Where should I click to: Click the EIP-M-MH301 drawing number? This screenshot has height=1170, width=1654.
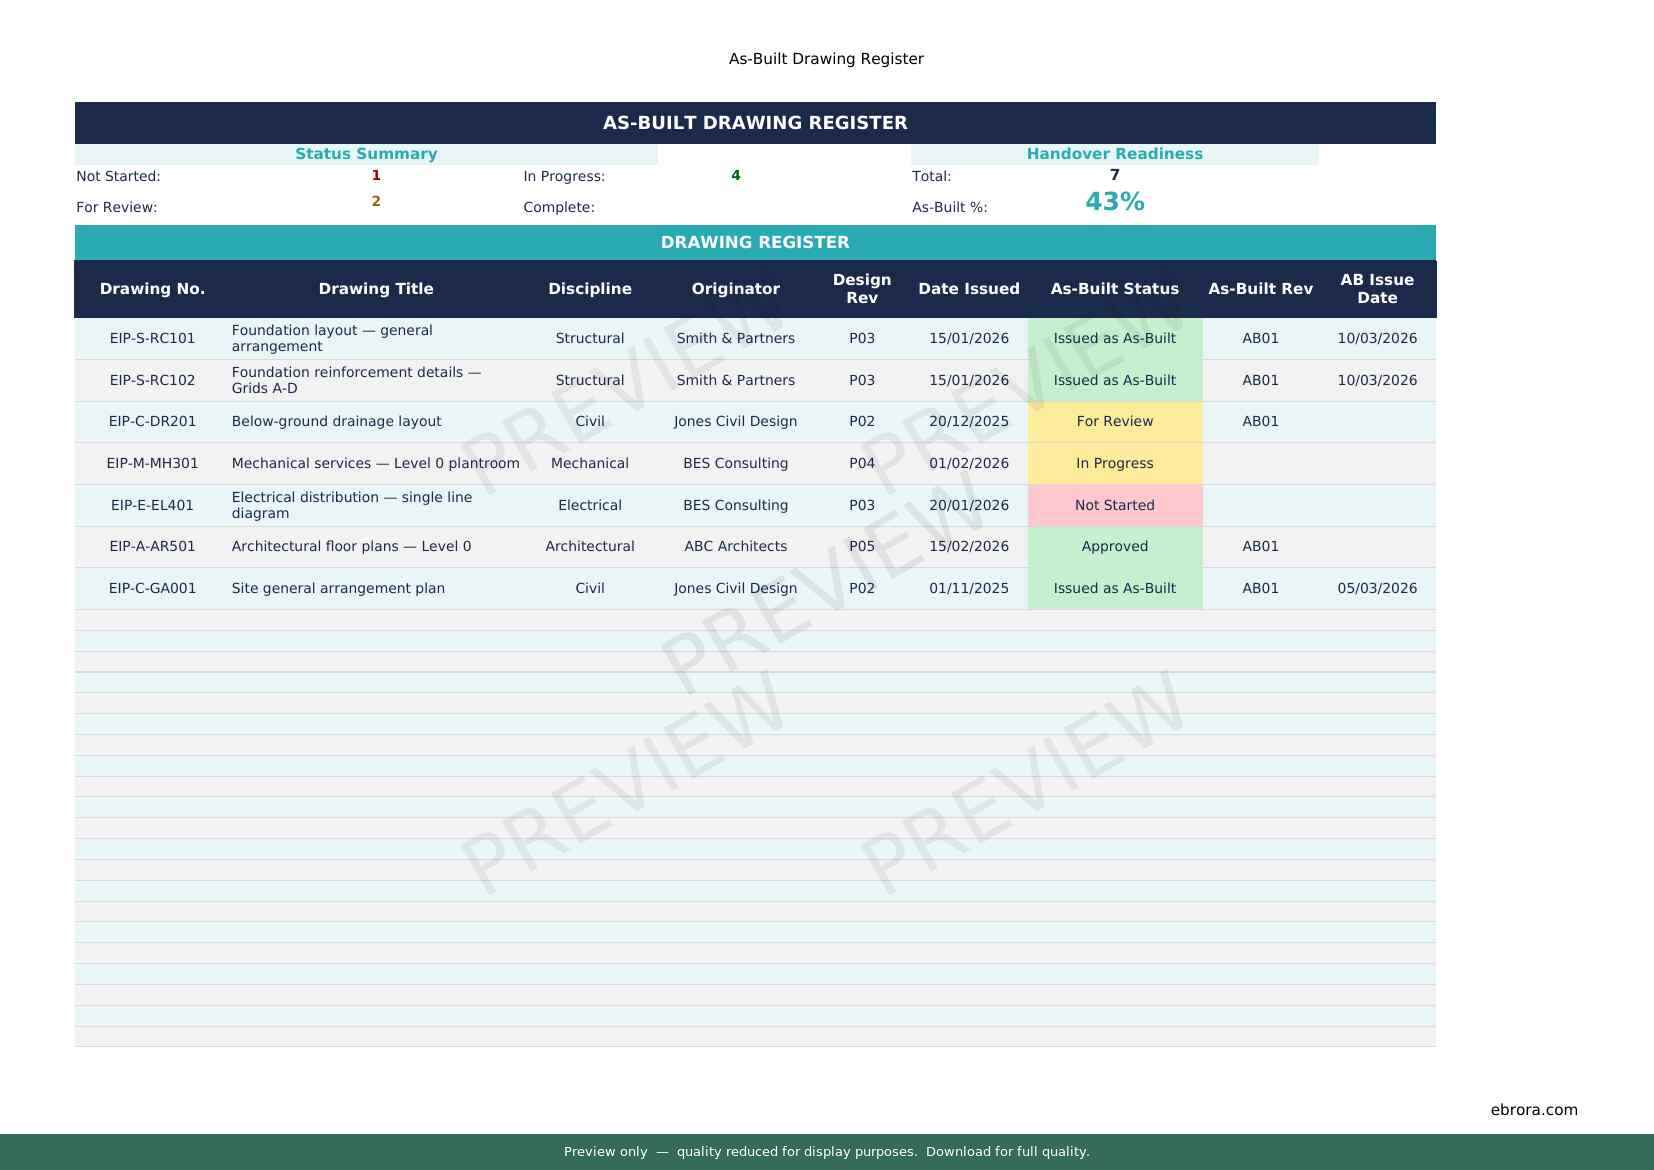152,463
